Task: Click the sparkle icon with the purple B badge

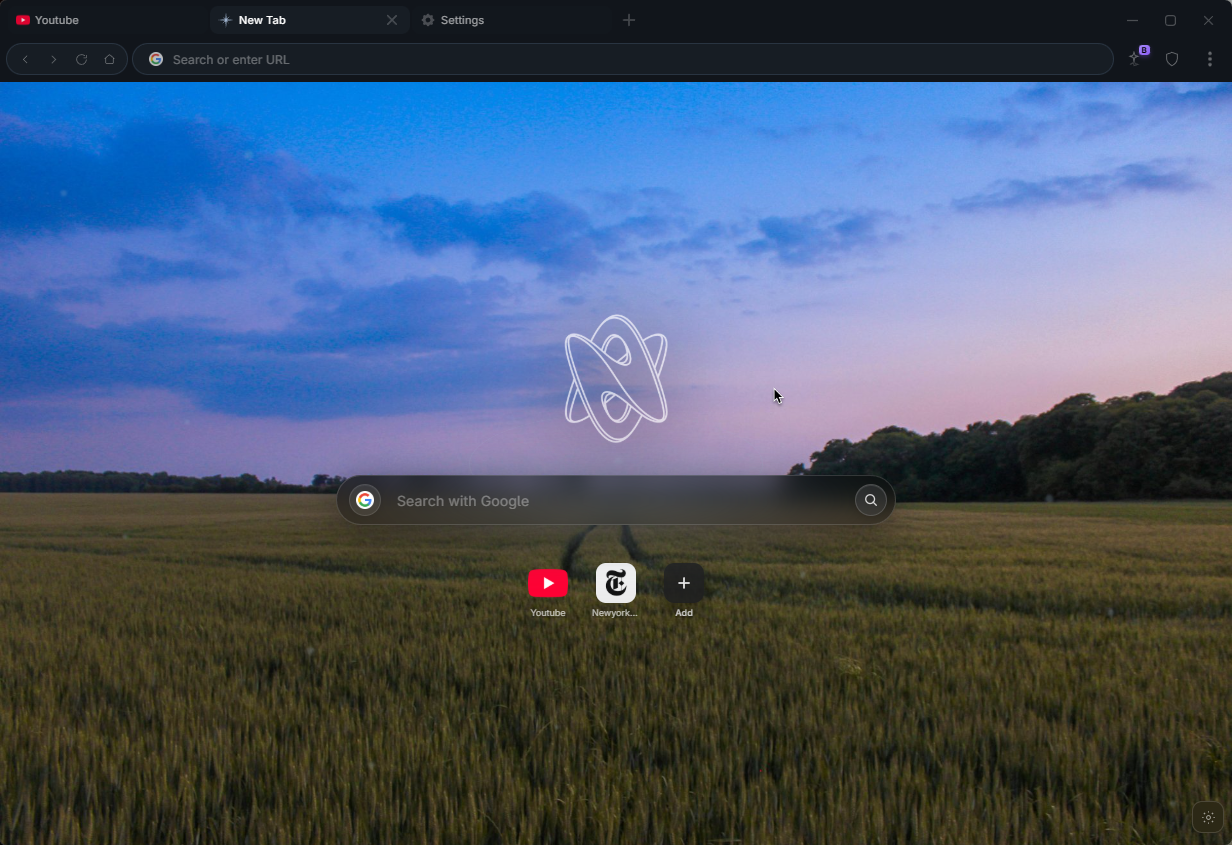Action: click(x=1135, y=59)
